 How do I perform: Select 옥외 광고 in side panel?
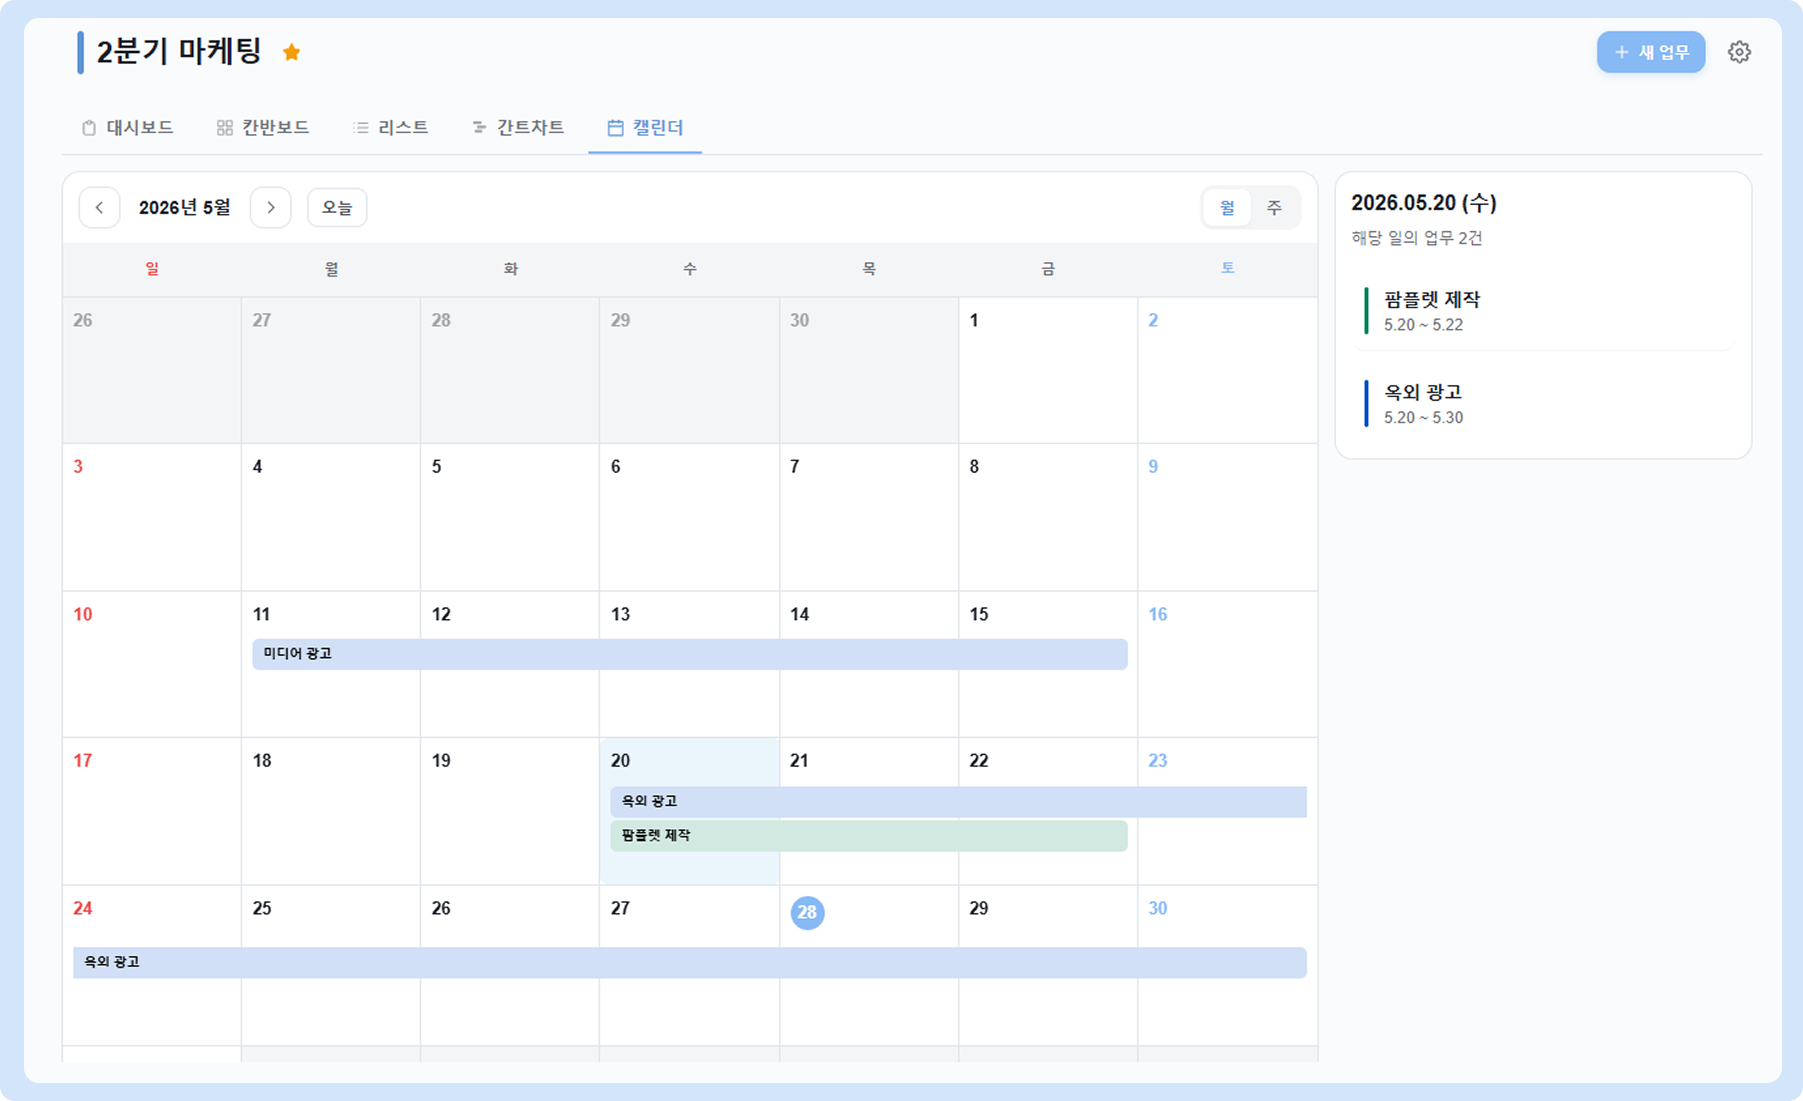pyautogui.click(x=1545, y=403)
